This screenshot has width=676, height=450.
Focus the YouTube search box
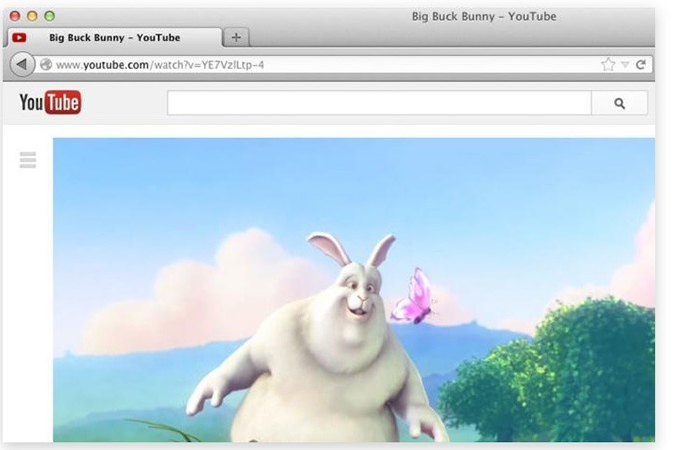coord(379,103)
